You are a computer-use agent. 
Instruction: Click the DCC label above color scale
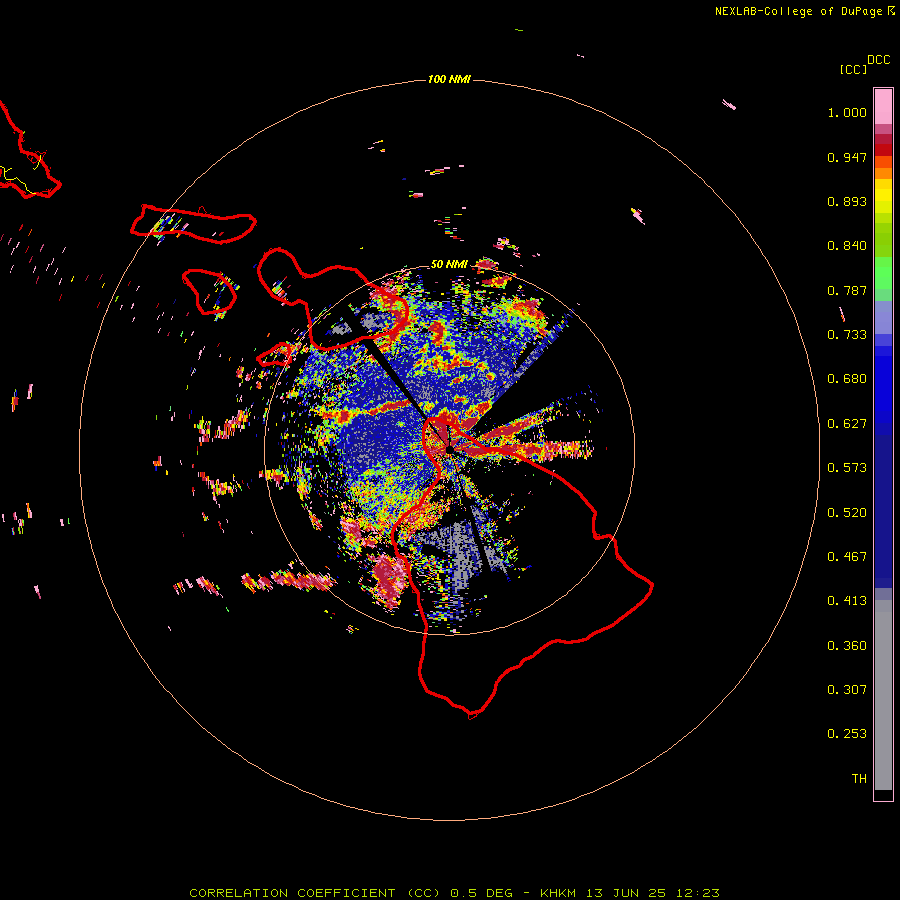[x=879, y=60]
